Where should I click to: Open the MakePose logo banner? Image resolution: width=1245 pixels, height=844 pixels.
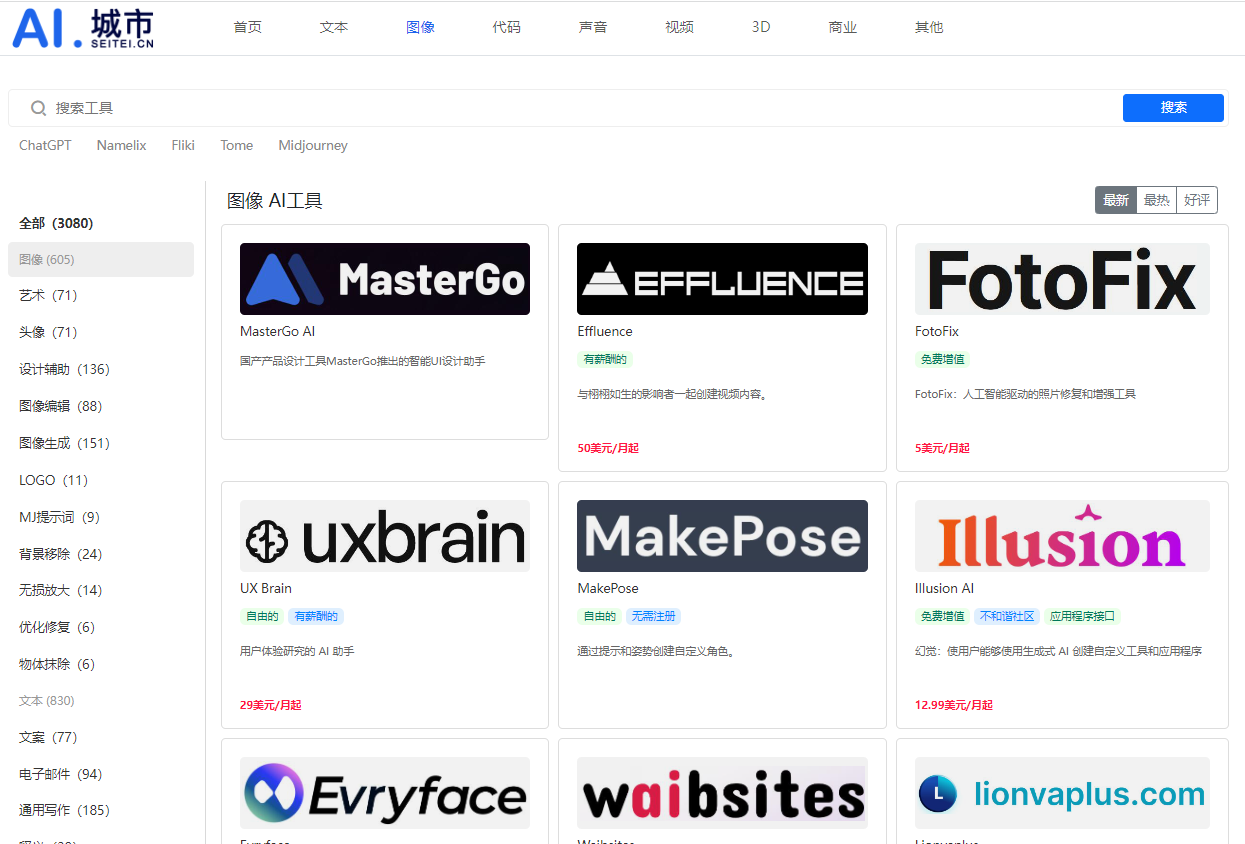(x=722, y=536)
